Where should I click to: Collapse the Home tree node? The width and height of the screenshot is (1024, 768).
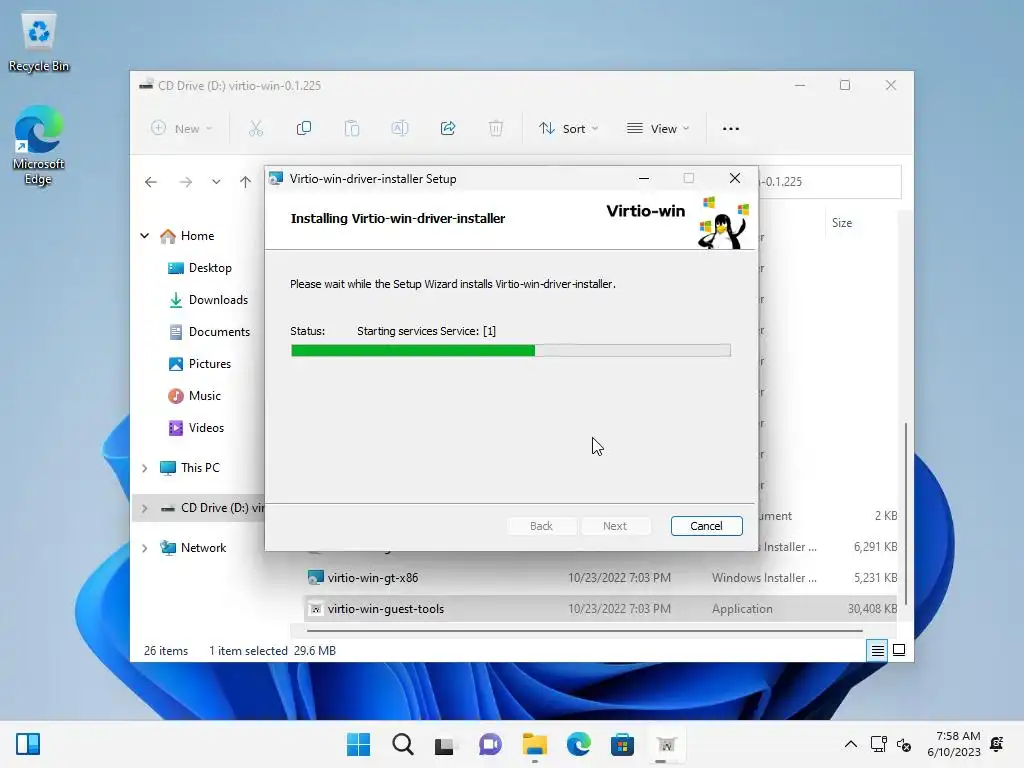click(144, 236)
